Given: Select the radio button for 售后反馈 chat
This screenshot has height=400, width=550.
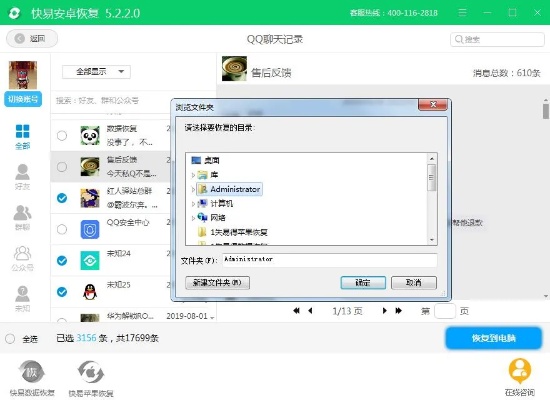Looking at the screenshot, I should coord(62,167).
